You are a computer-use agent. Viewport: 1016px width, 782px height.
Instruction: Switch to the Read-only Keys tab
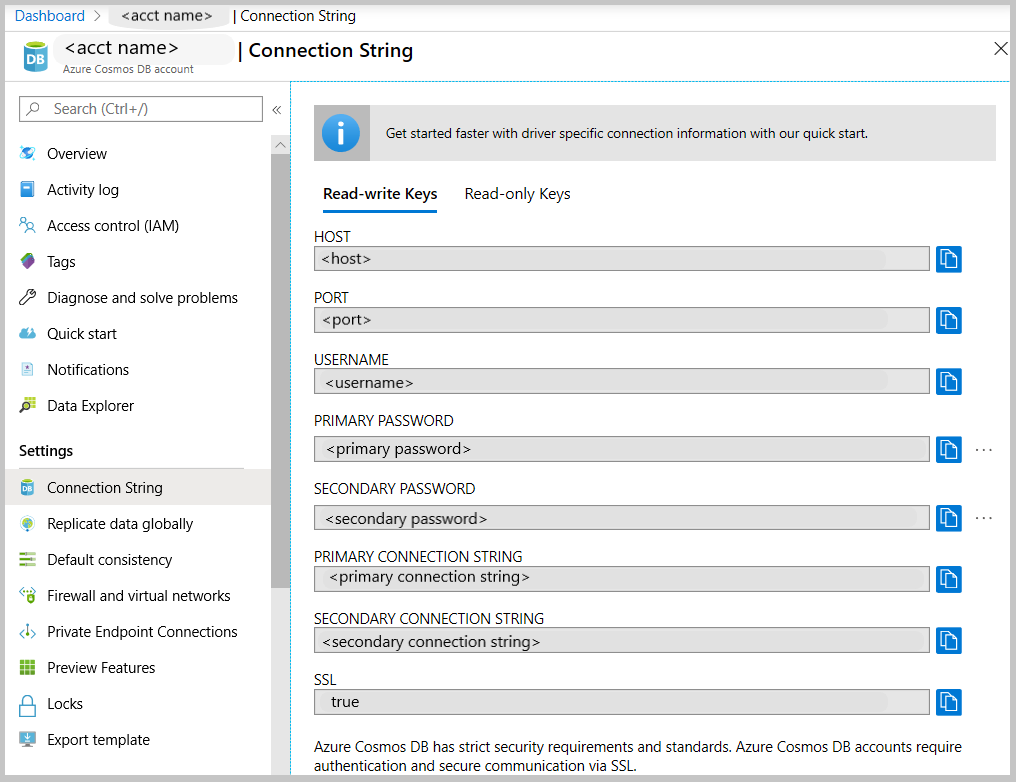pos(517,193)
